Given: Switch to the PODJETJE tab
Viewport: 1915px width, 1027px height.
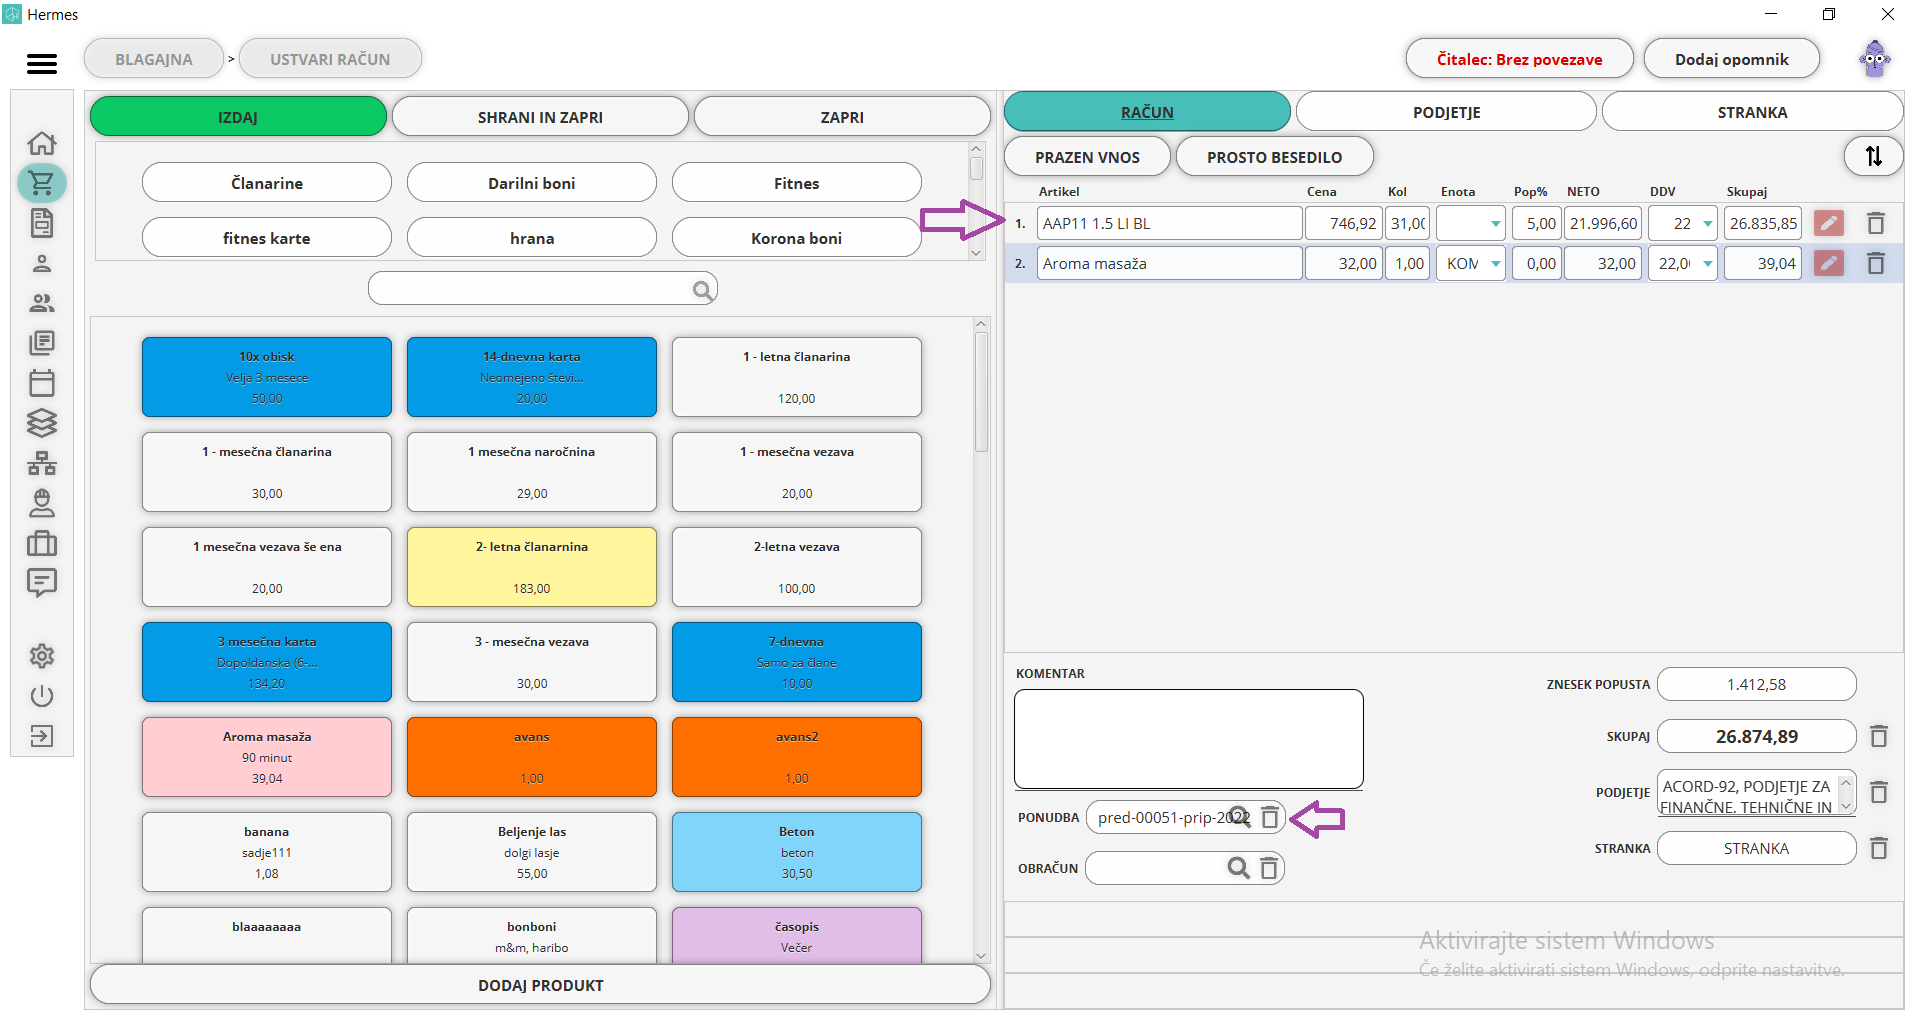Looking at the screenshot, I should [1446, 112].
